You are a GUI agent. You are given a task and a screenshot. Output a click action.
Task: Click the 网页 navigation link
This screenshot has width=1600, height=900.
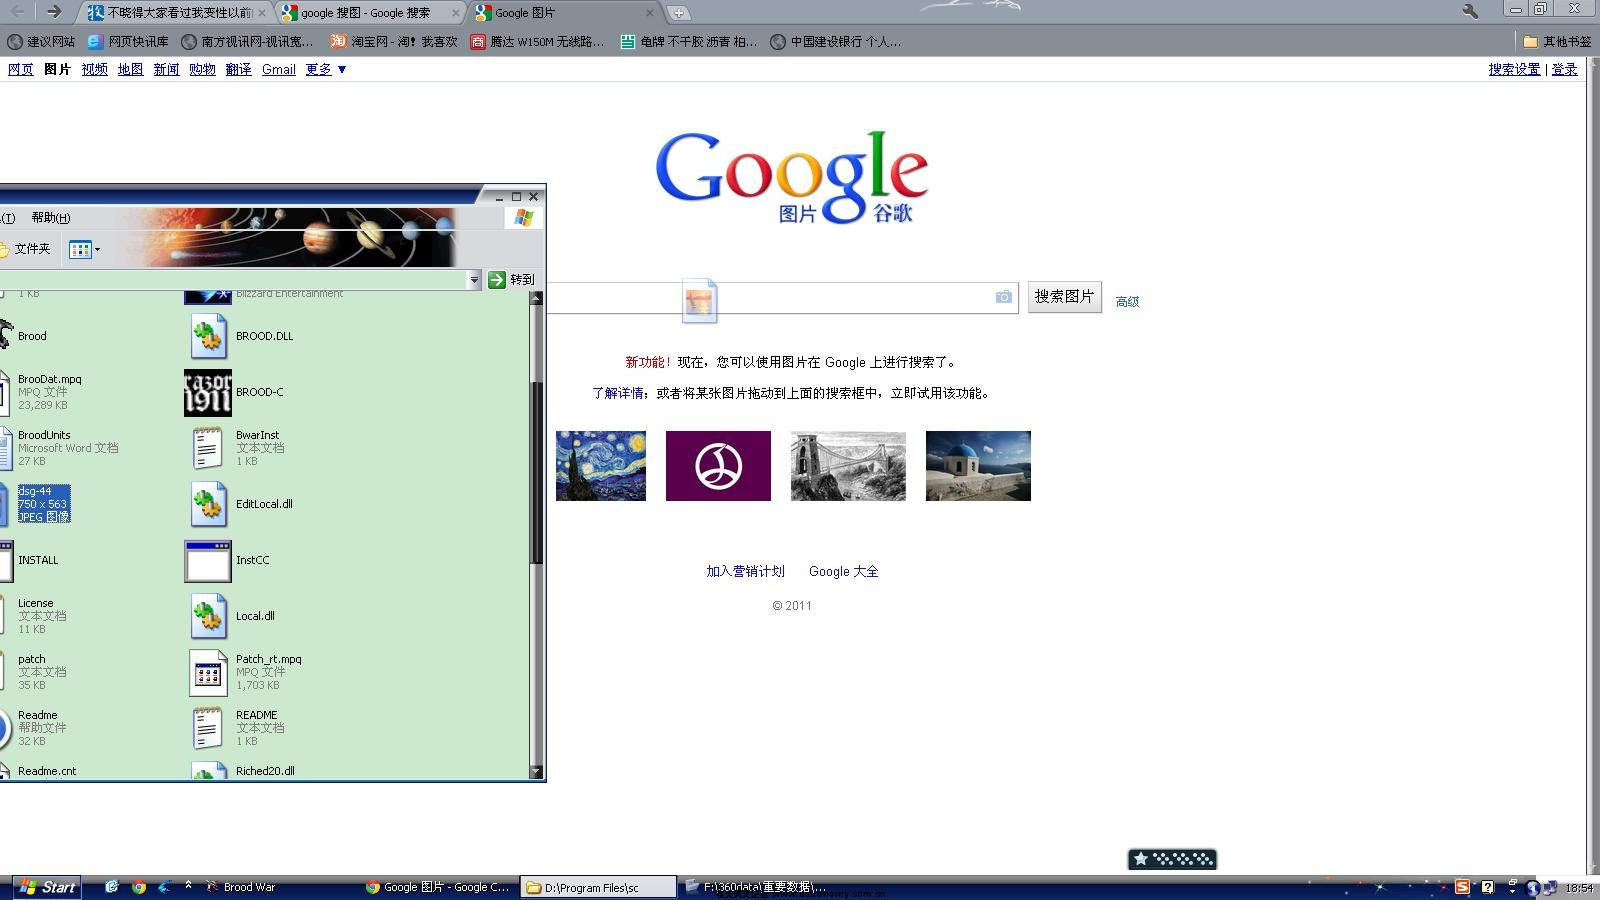click(x=21, y=70)
